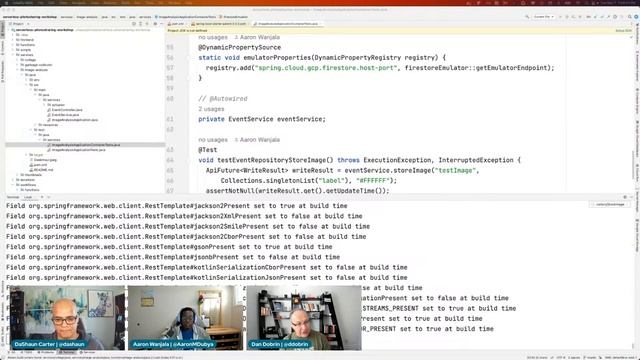Click the terminal panel settings gear icon

(625, 197)
